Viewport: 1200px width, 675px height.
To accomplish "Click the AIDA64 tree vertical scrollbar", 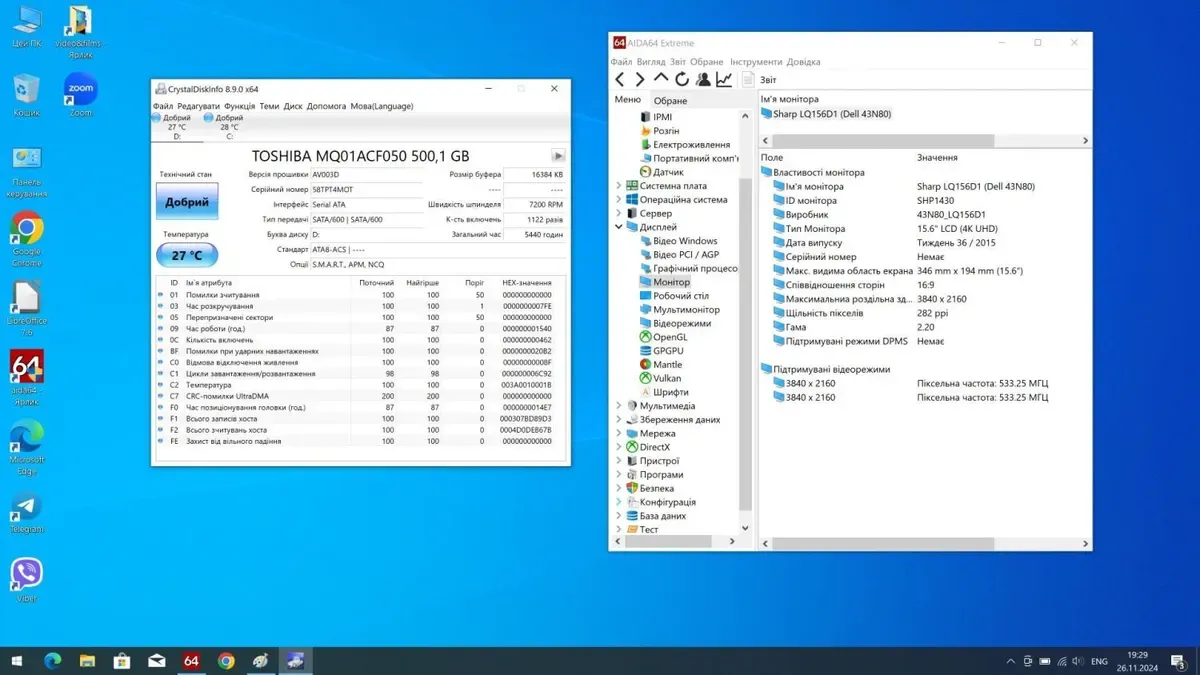I will [x=745, y=340].
